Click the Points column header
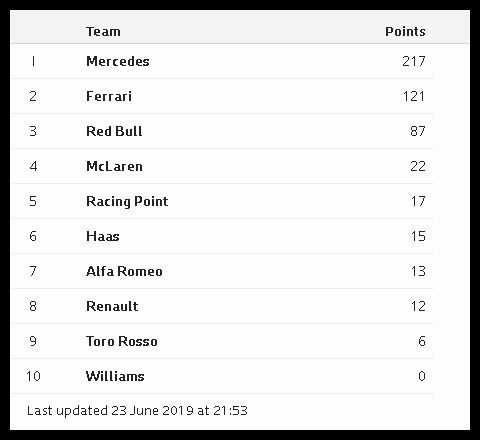The width and height of the screenshot is (480, 440). [x=405, y=32]
